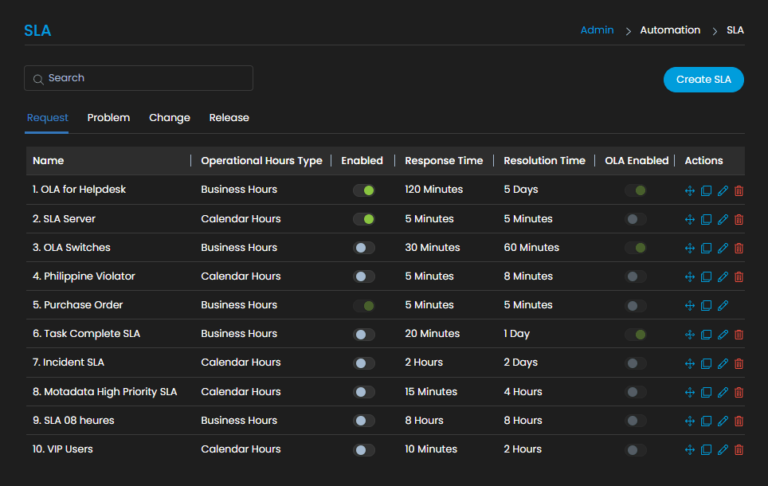Turn off OLA Enabled for Task Complete SLA

click(x=635, y=334)
